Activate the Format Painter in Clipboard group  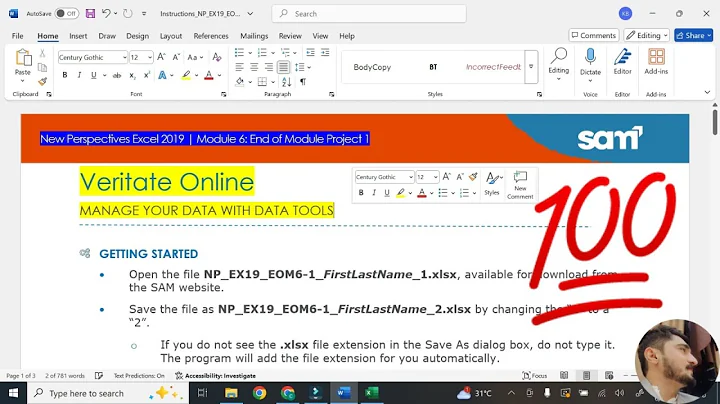coord(42,81)
